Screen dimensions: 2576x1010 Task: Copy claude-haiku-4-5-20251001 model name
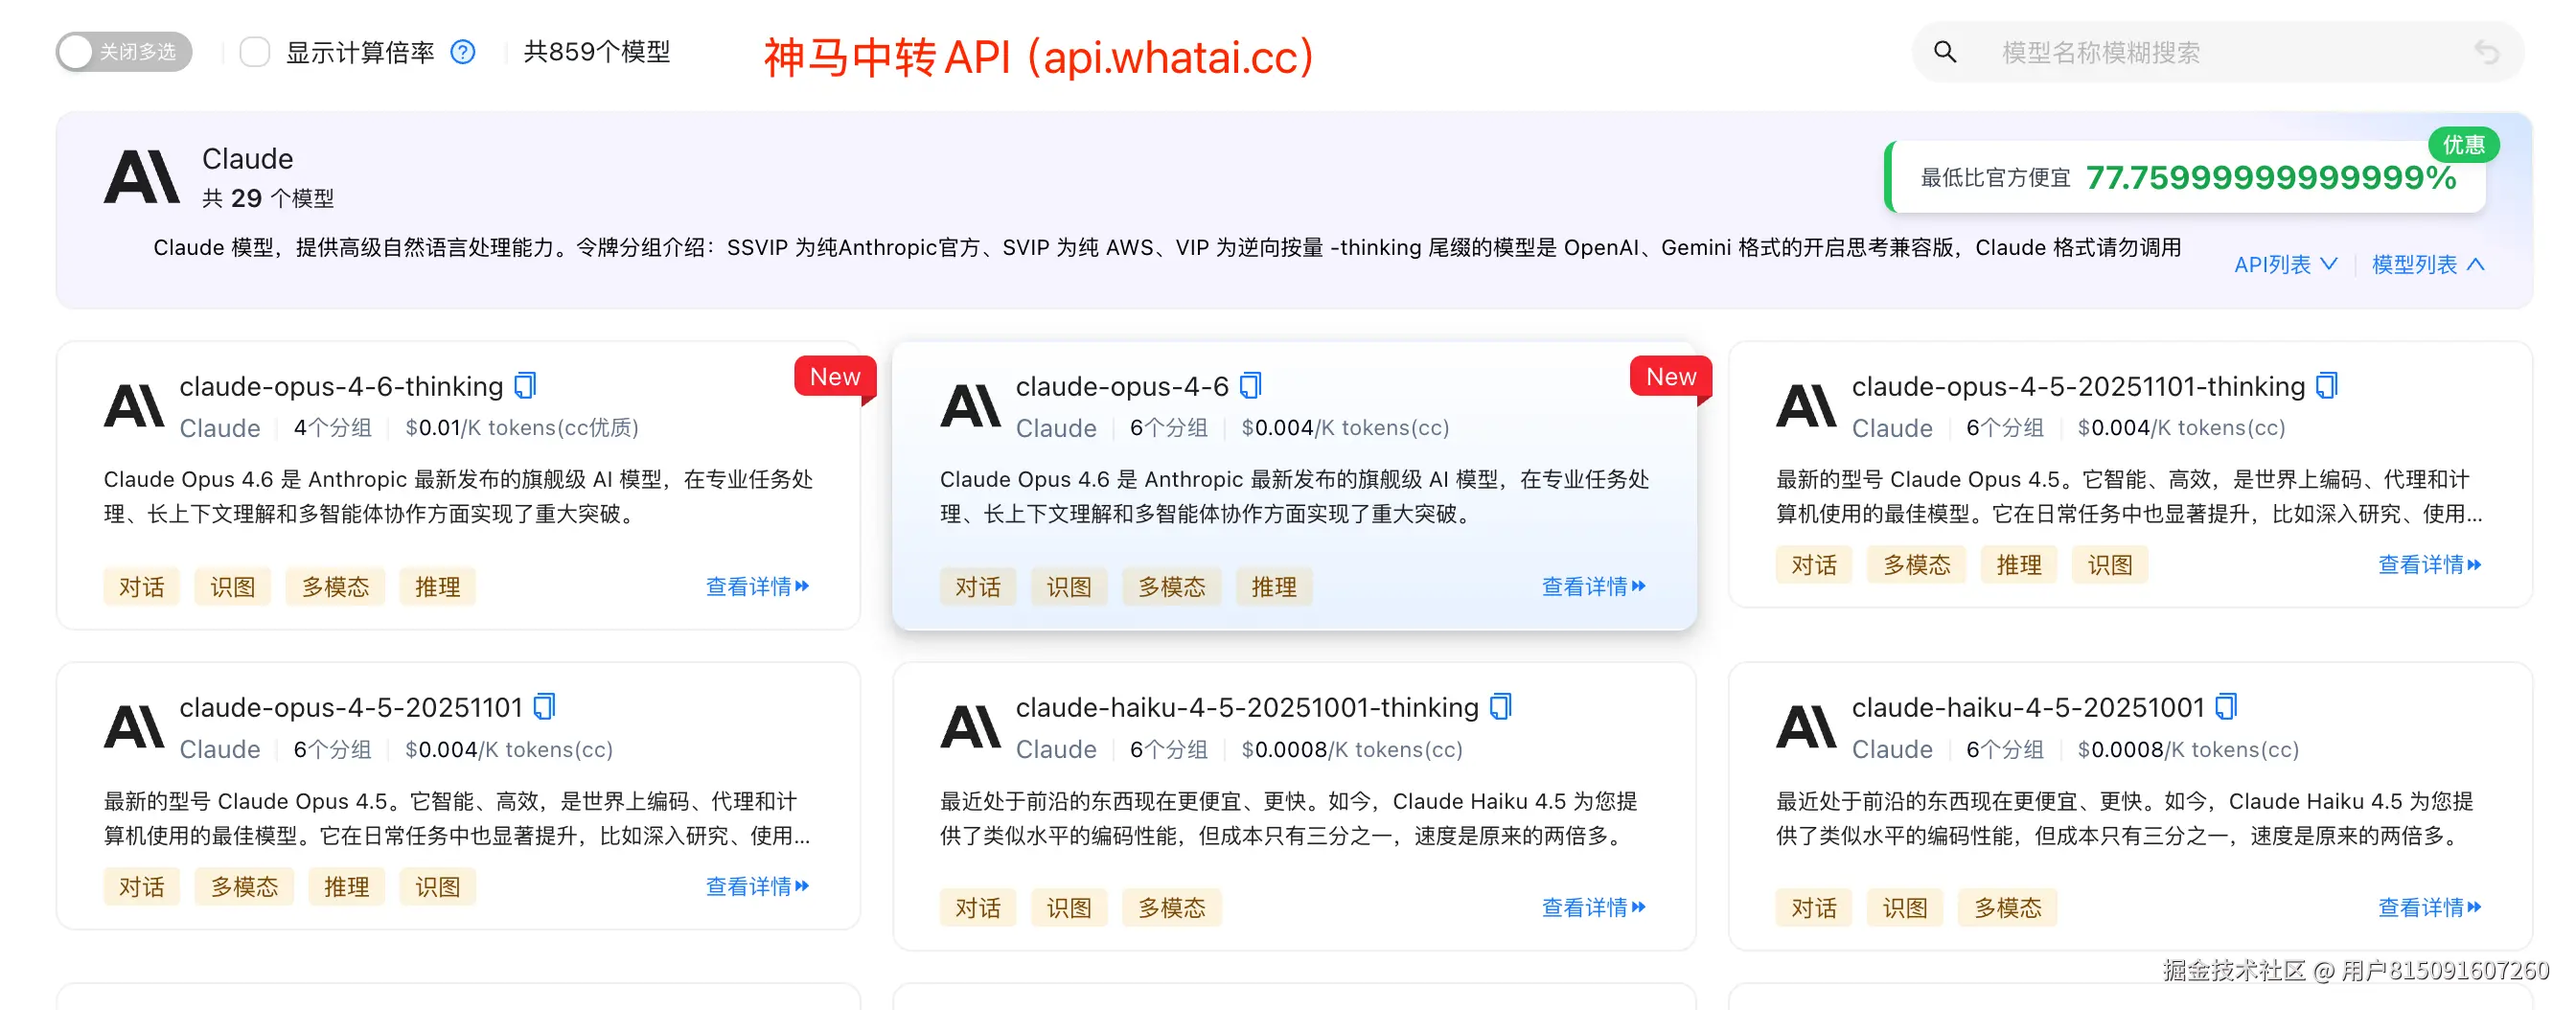(2226, 707)
